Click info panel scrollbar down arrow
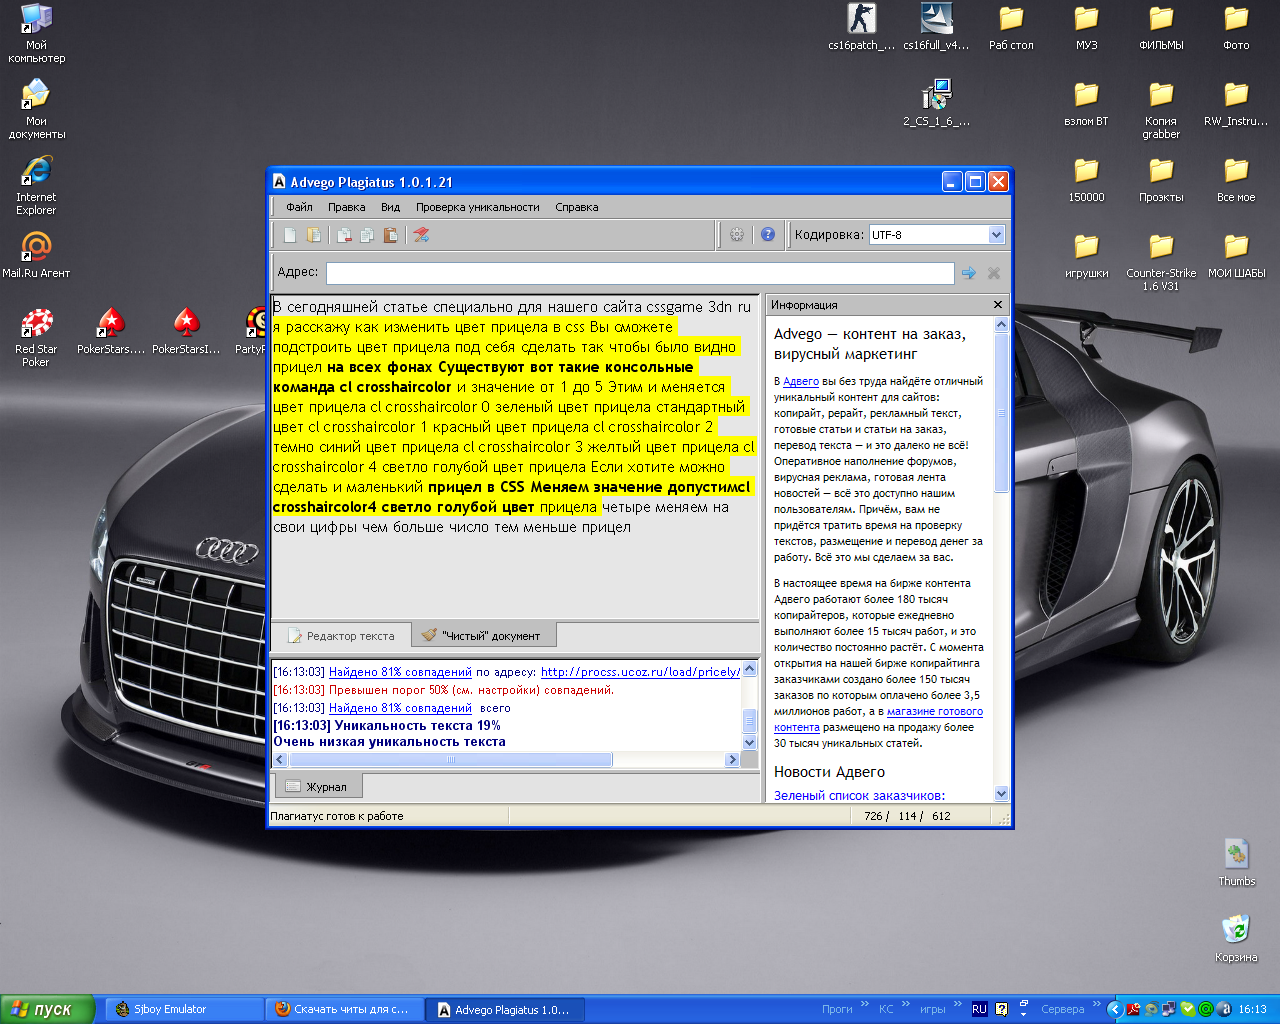This screenshot has height=1024, width=1280. coord(1002,793)
